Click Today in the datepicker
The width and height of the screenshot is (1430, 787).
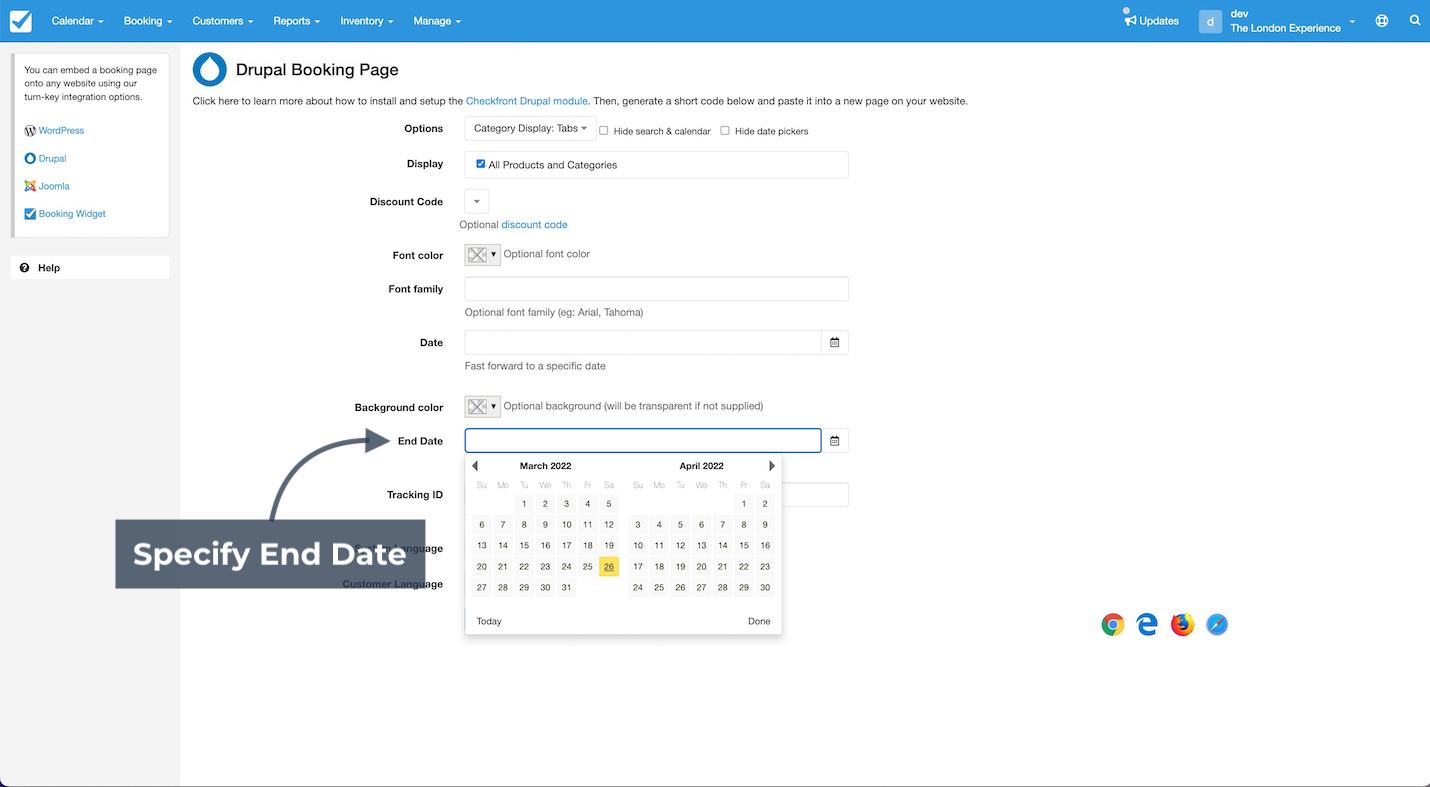(x=489, y=621)
